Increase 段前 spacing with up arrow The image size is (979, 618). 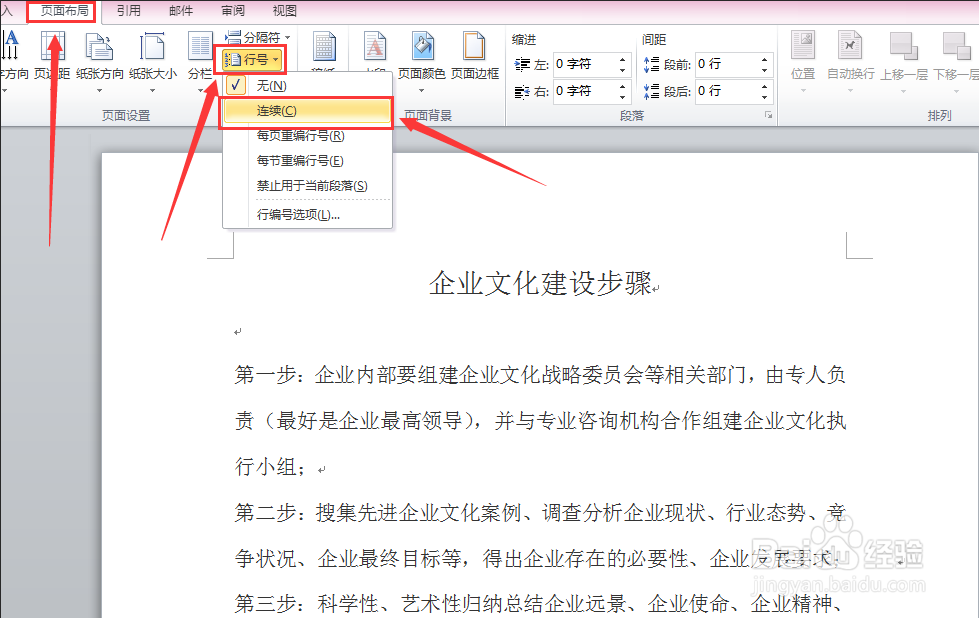[x=765, y=59]
